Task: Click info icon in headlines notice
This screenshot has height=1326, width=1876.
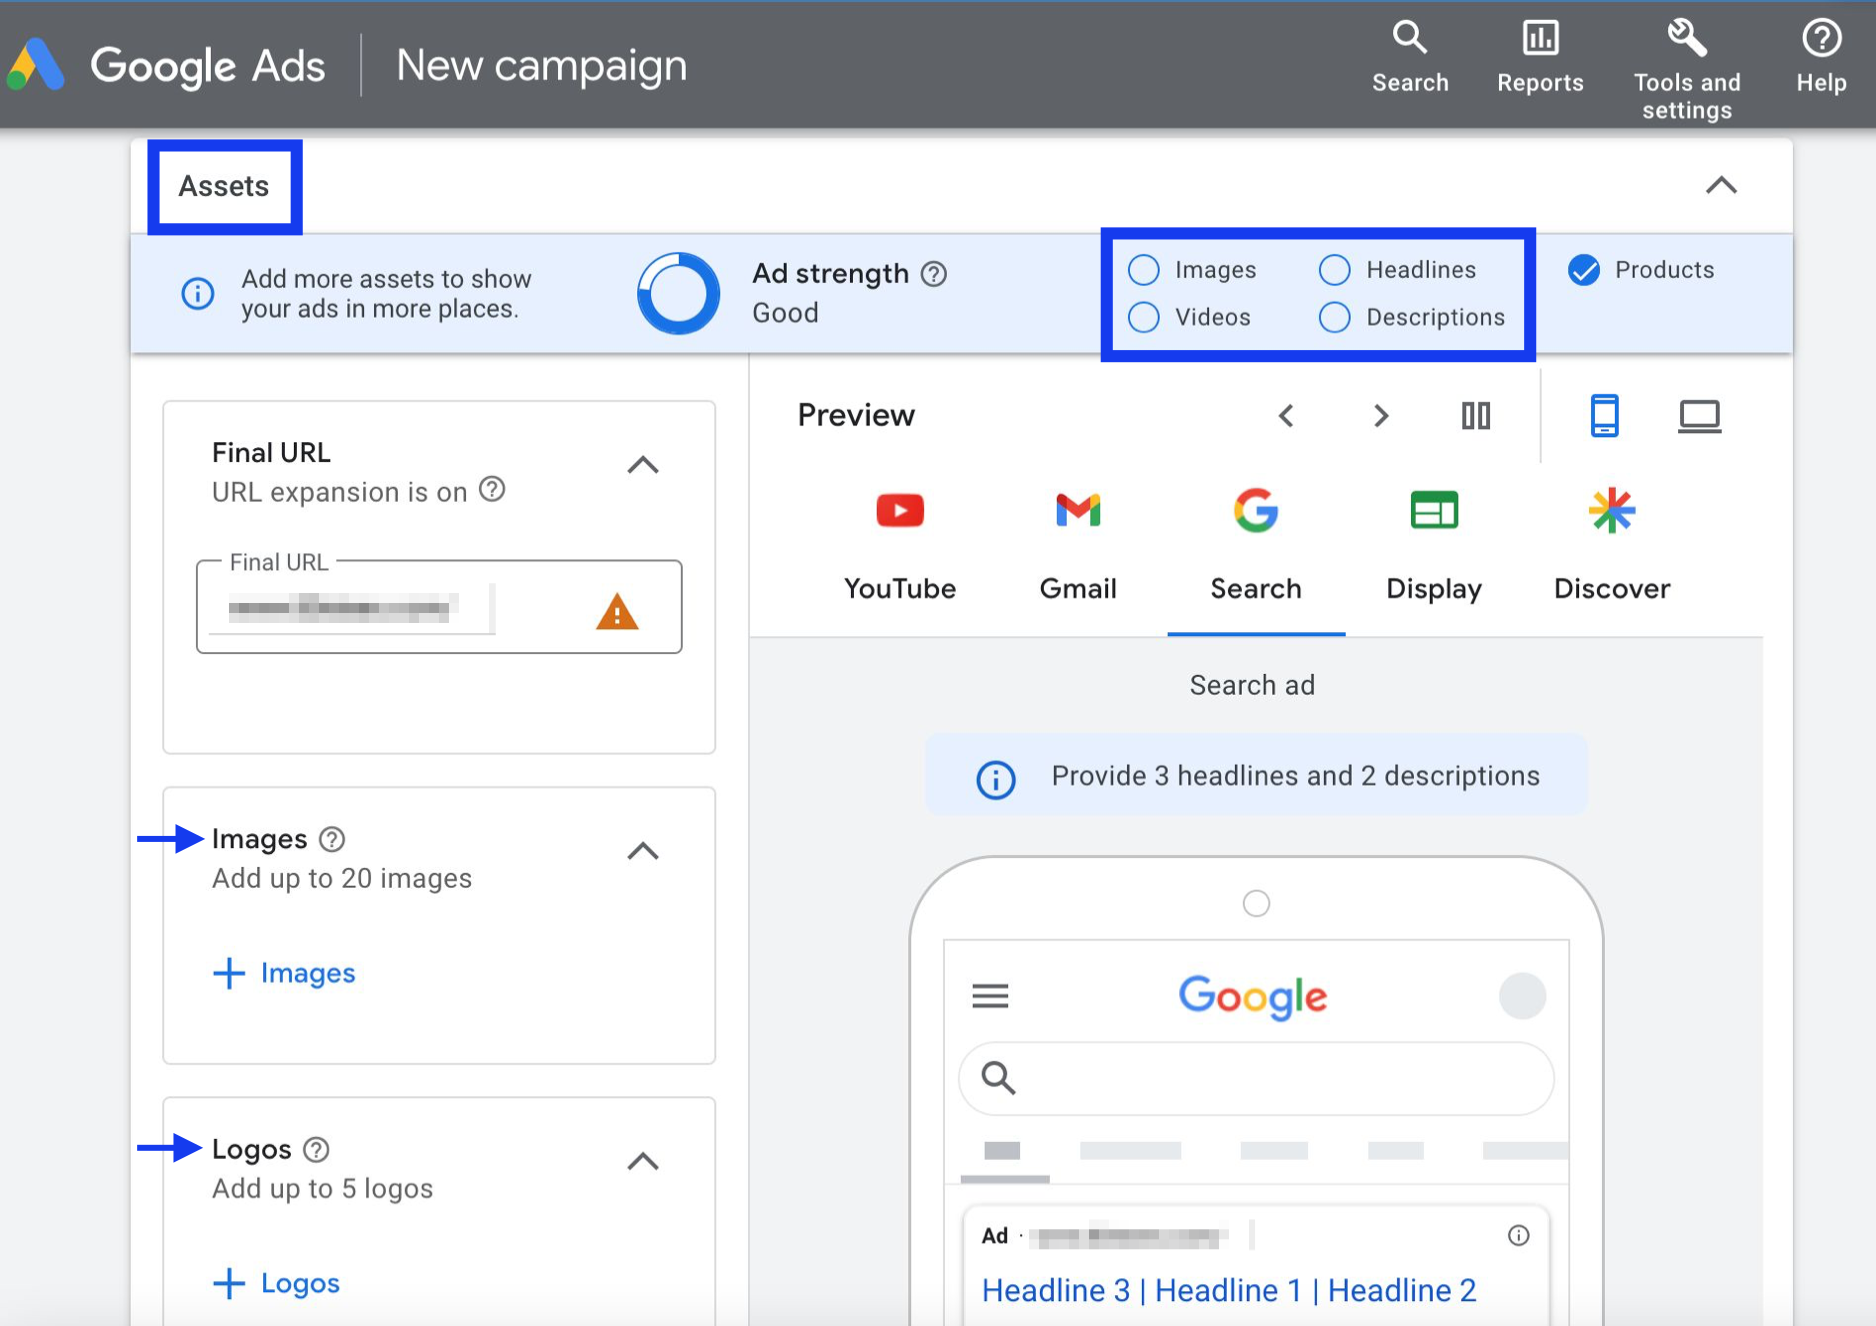Action: (x=995, y=779)
